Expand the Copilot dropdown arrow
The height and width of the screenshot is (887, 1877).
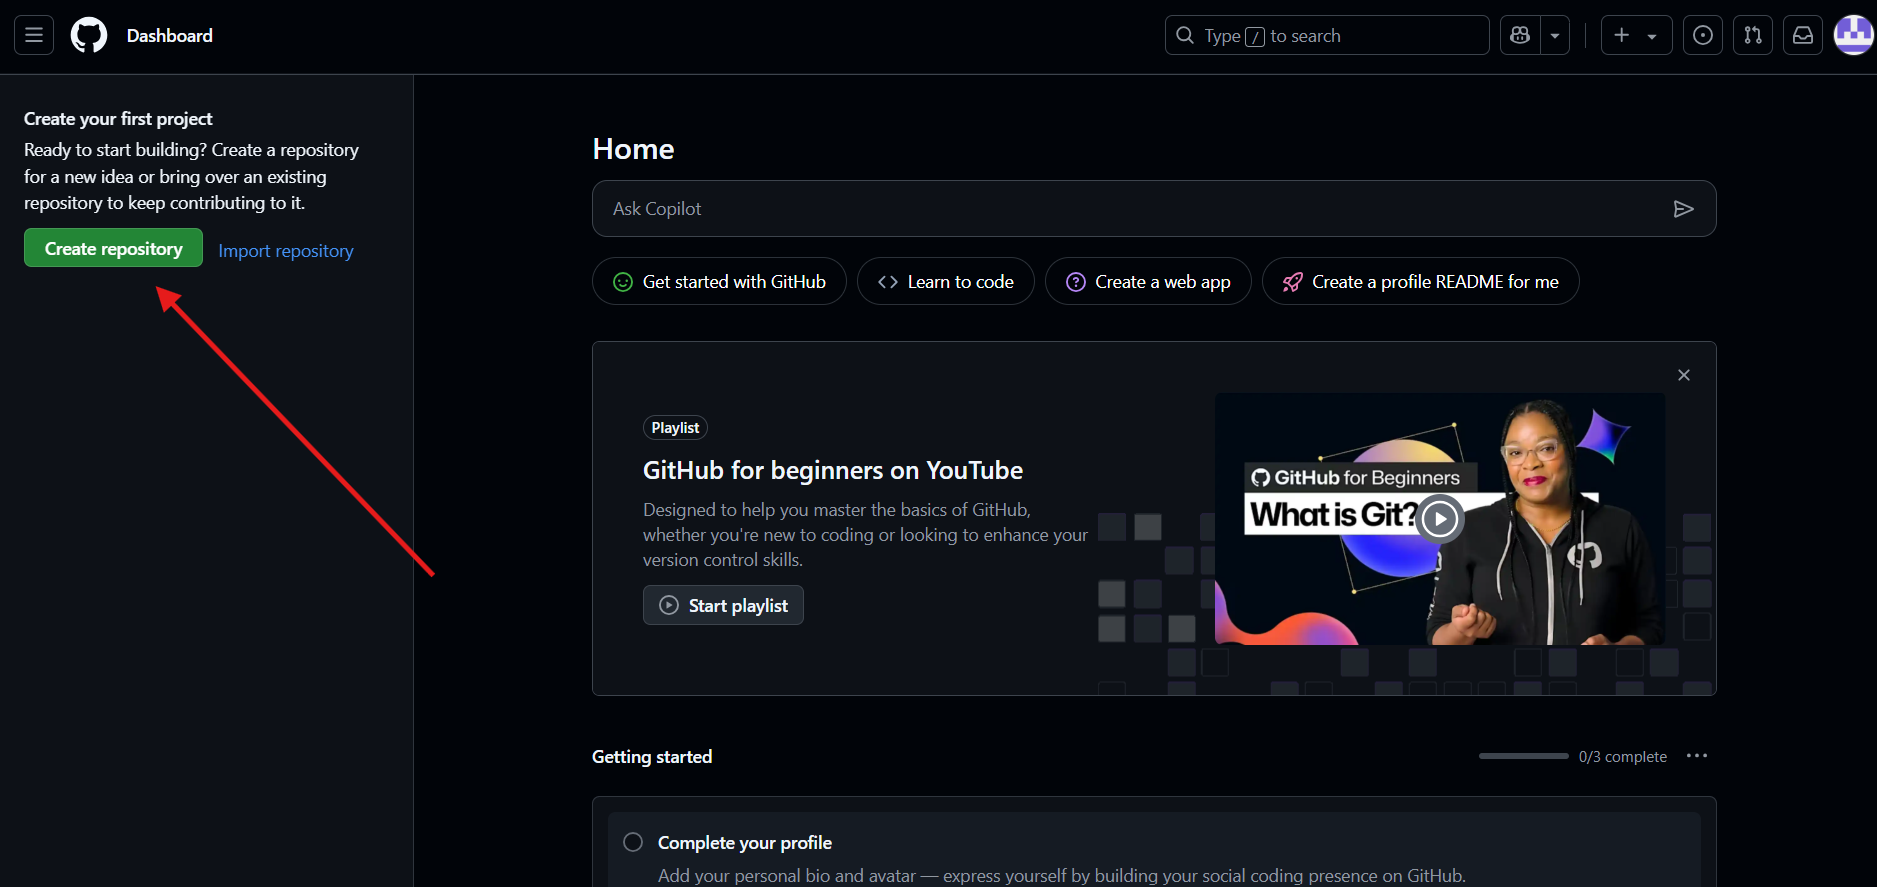[x=1555, y=35]
